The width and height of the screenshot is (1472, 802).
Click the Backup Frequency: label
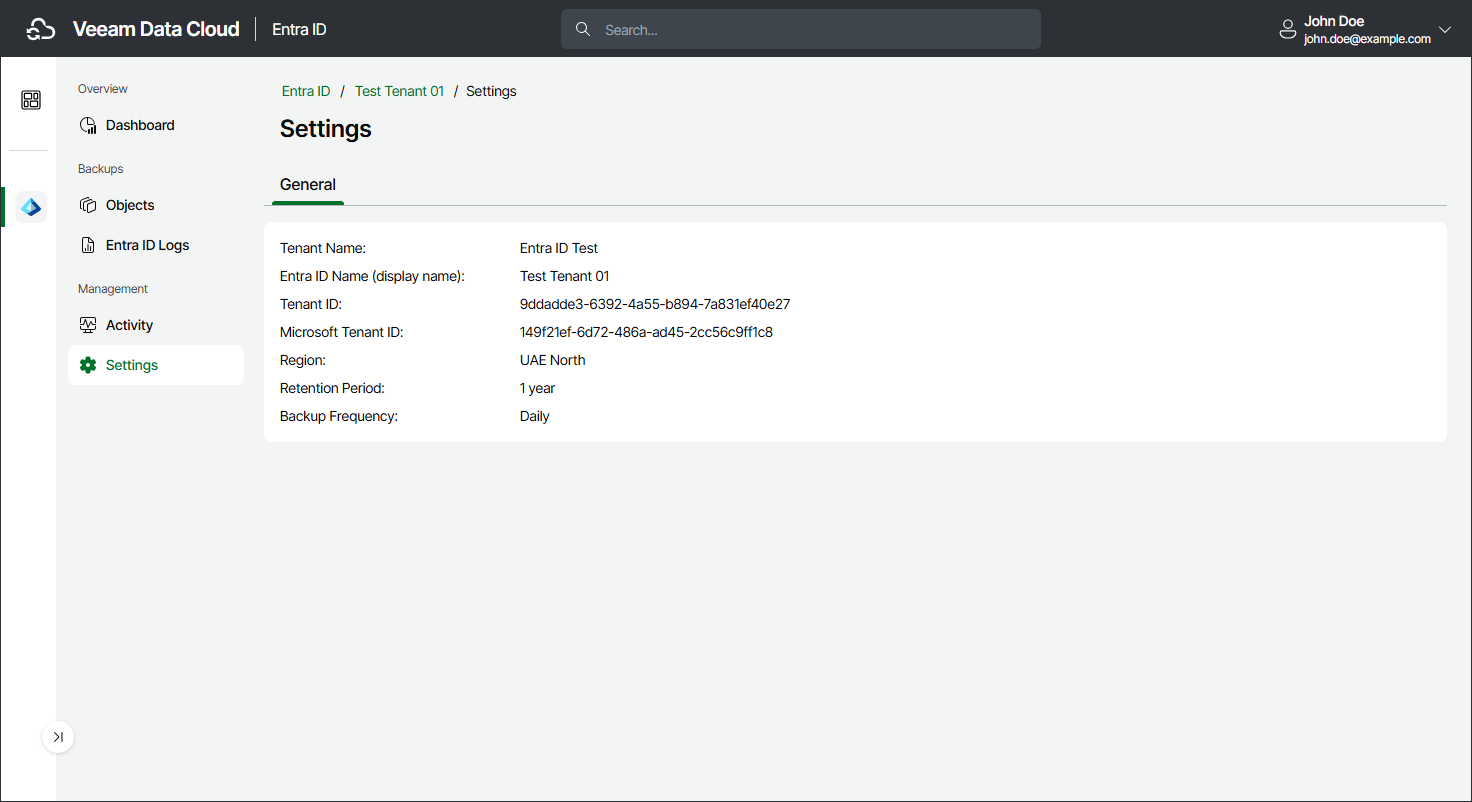click(x=339, y=416)
